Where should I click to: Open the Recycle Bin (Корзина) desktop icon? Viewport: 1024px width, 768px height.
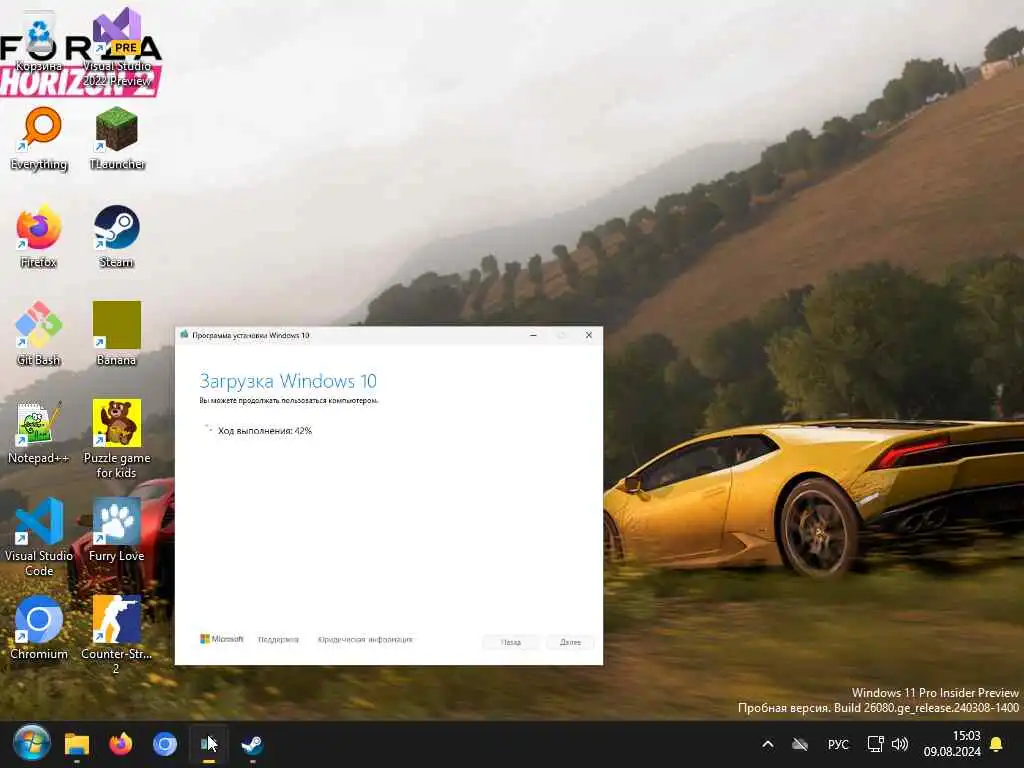tap(39, 40)
